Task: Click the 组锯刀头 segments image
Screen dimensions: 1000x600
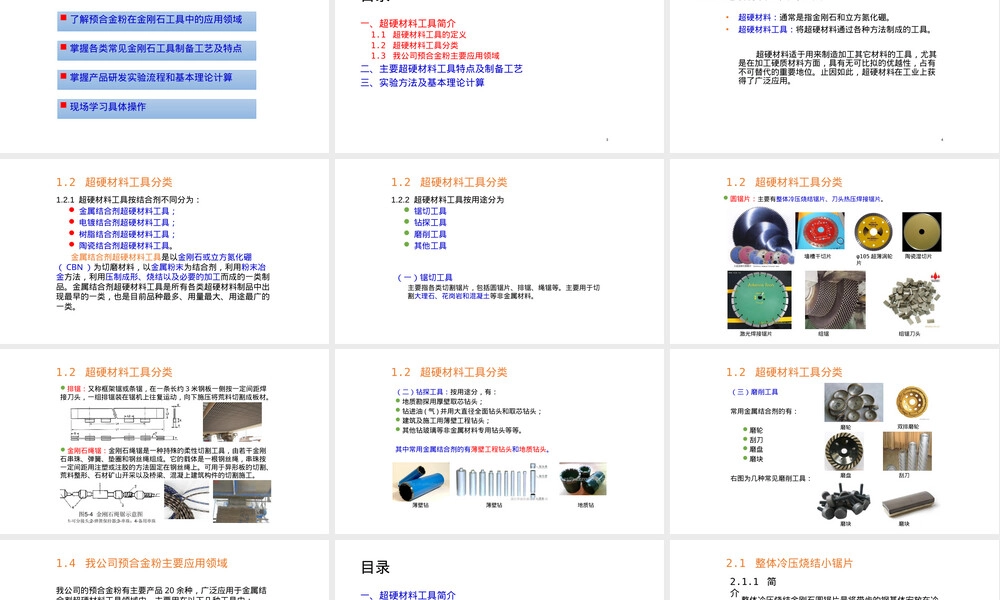Action: (913, 300)
